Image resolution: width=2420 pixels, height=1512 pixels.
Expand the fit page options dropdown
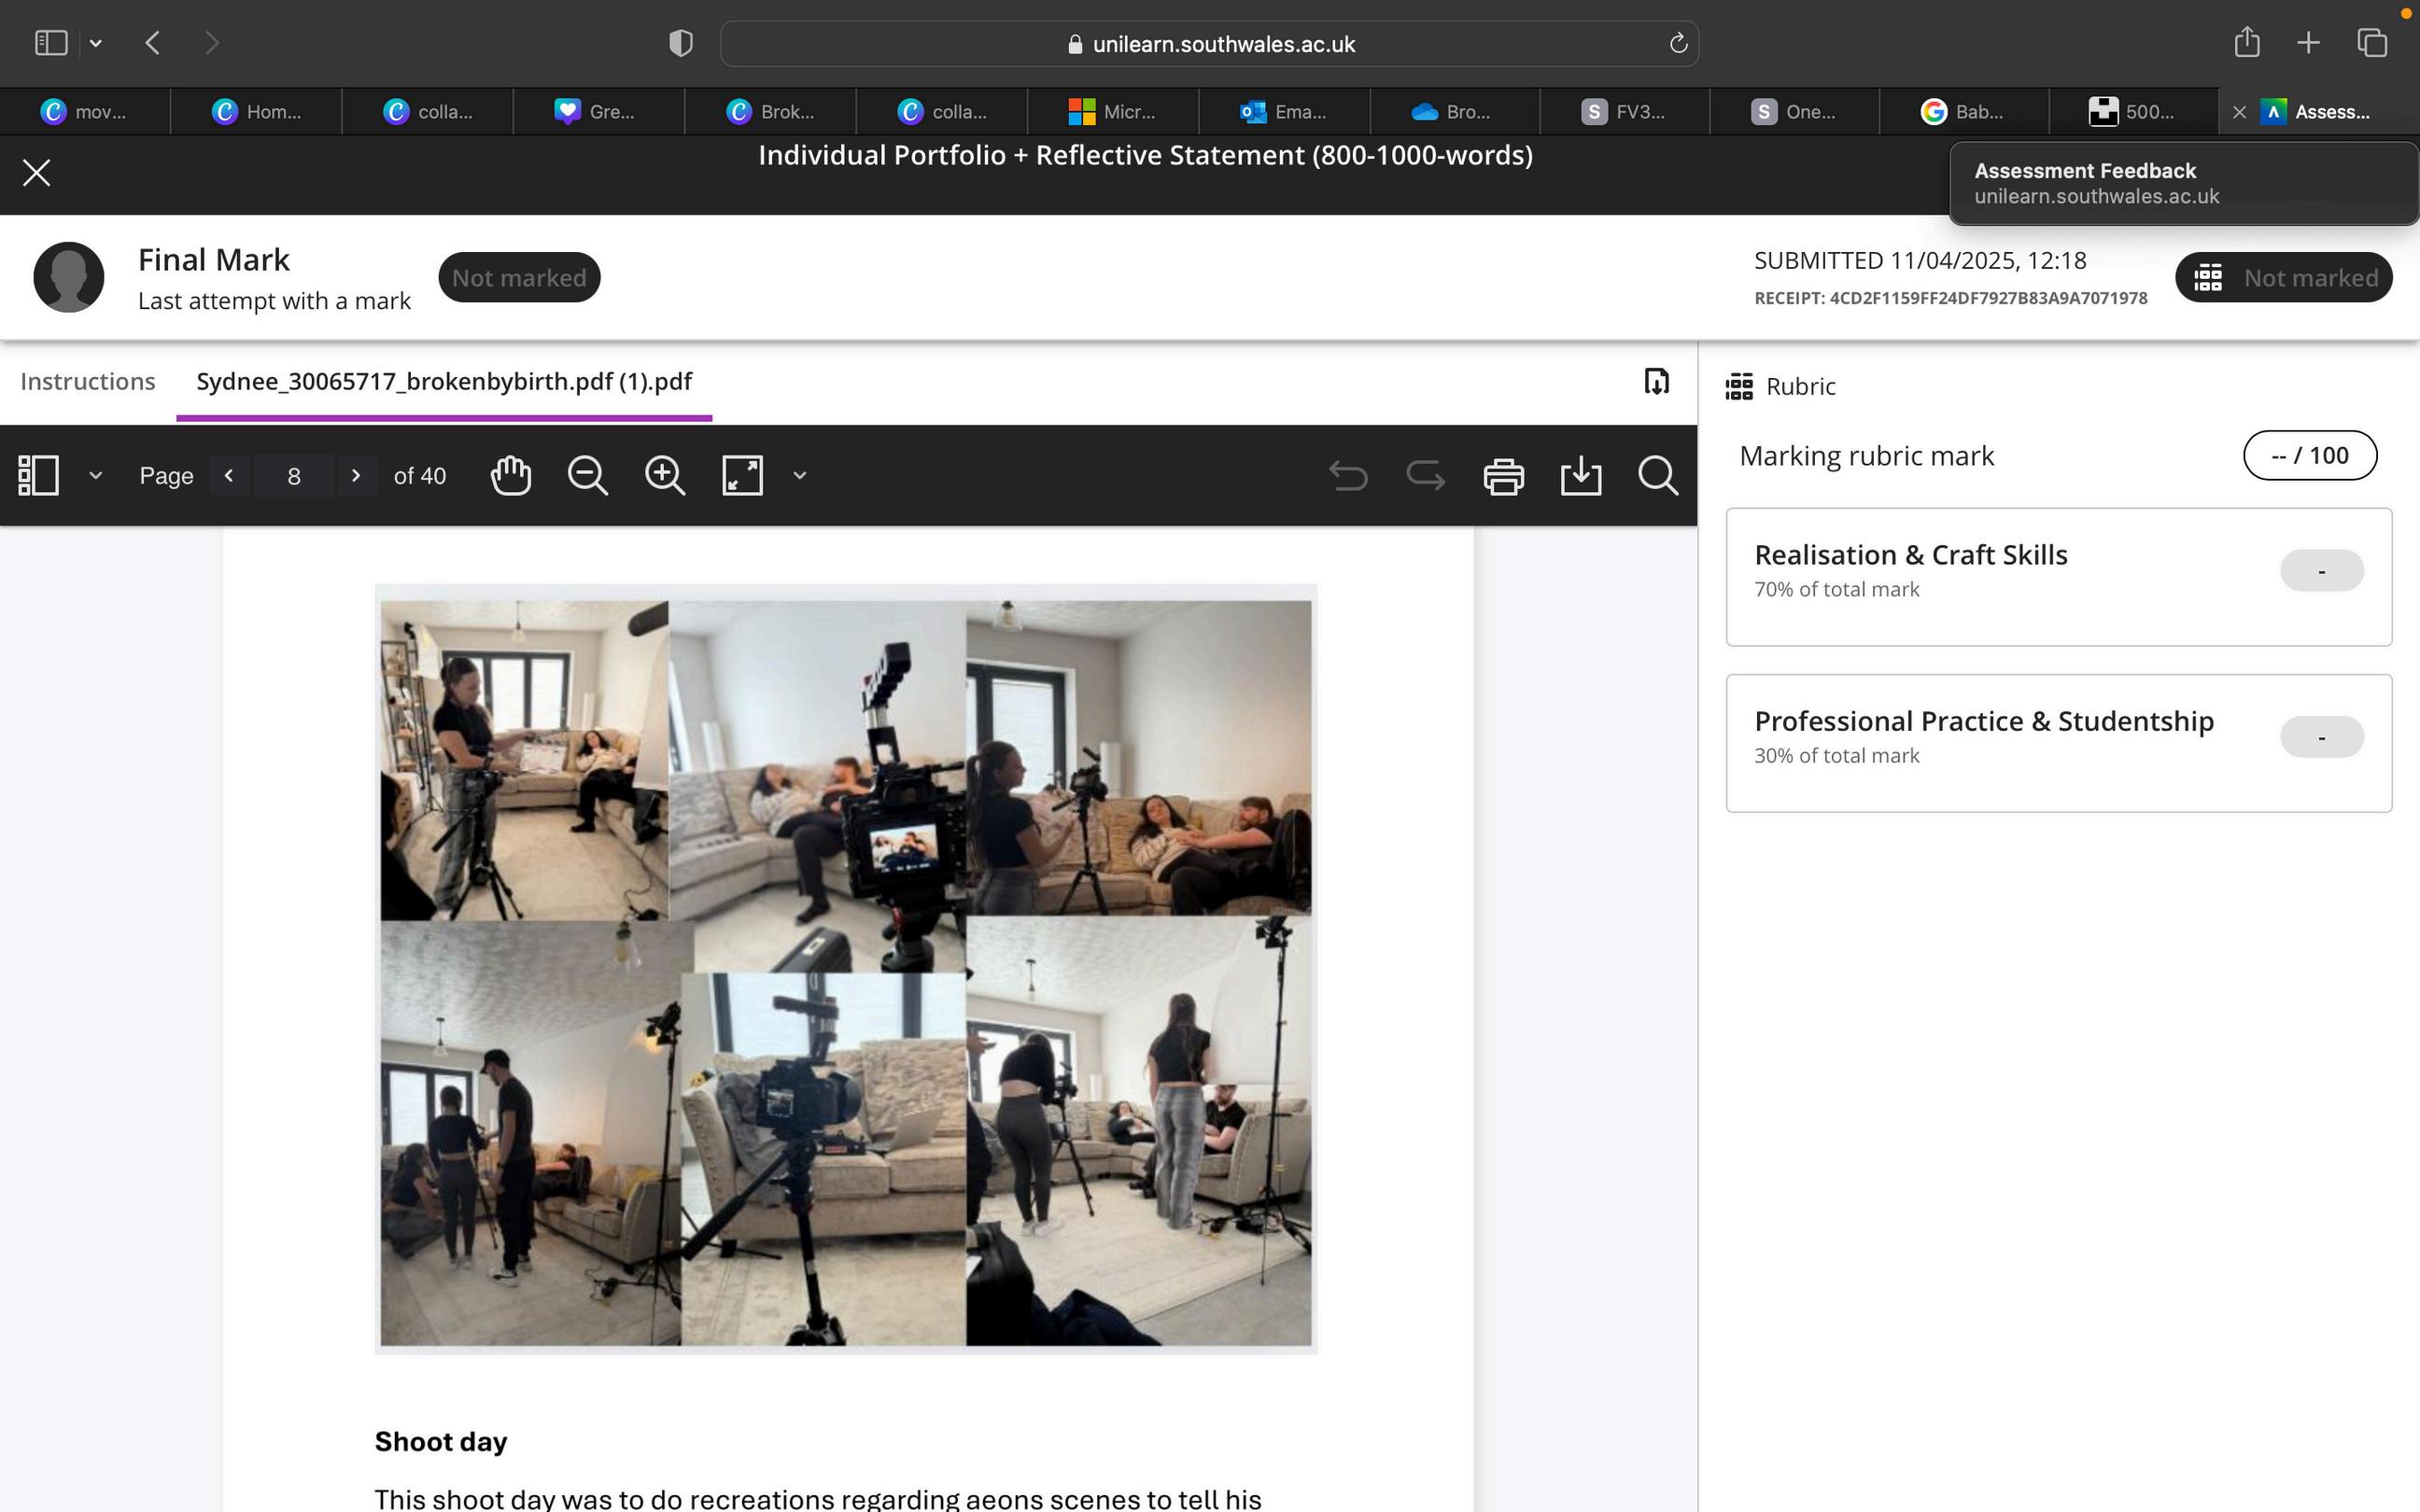[799, 476]
